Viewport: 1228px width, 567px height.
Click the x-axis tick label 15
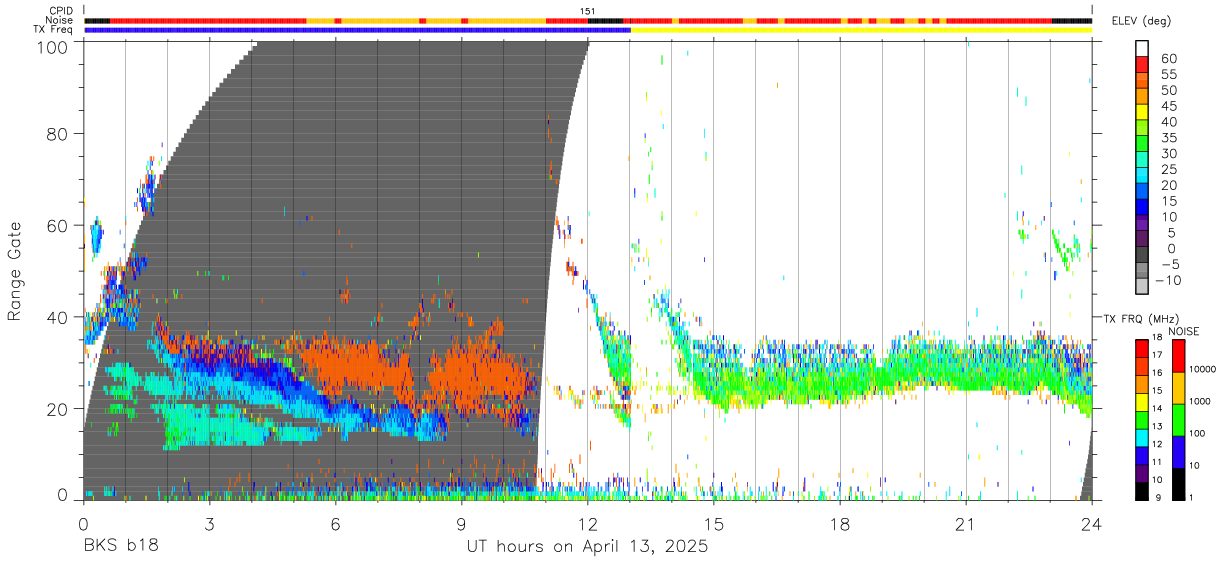[x=714, y=524]
